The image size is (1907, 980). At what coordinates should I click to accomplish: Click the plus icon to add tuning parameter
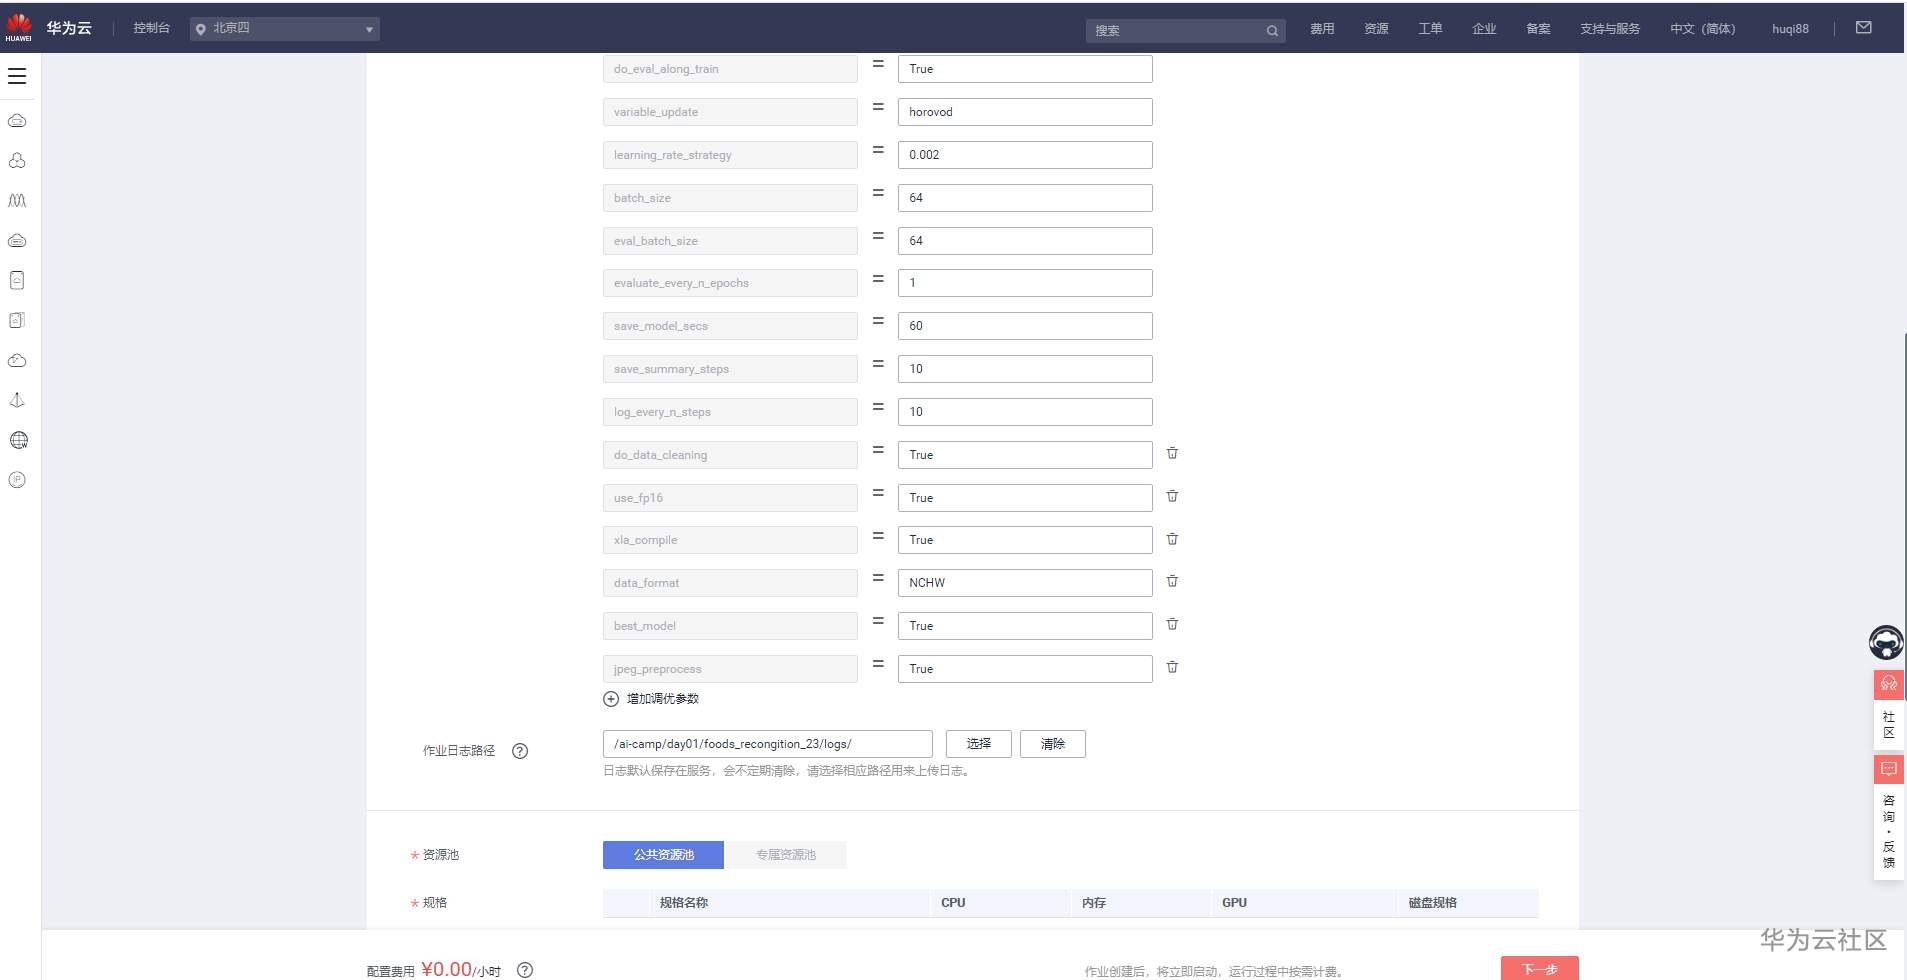[x=611, y=699]
